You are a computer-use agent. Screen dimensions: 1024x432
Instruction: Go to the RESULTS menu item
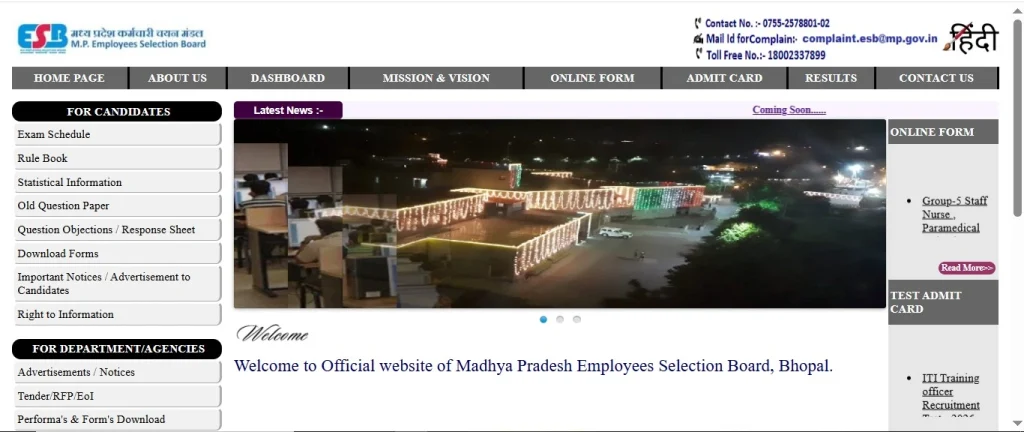[831, 78]
